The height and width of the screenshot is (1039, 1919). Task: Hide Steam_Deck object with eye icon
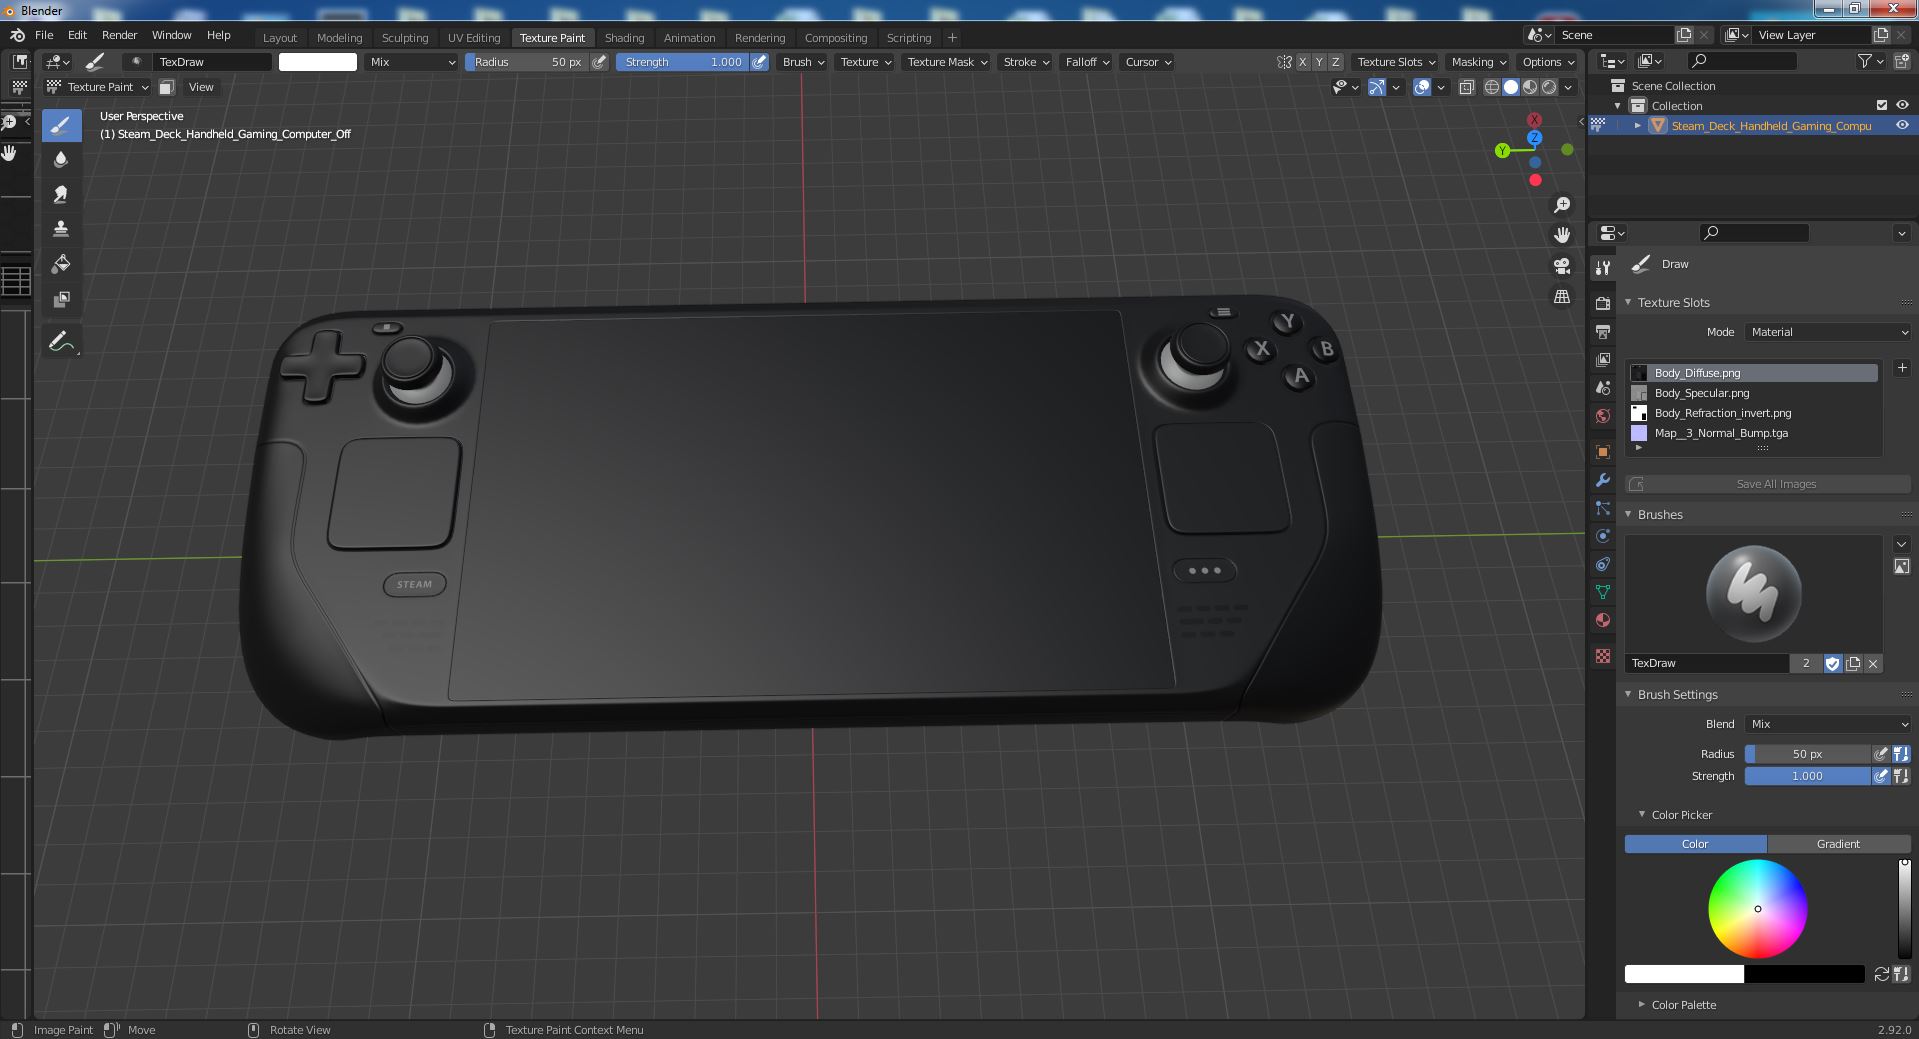click(x=1902, y=125)
